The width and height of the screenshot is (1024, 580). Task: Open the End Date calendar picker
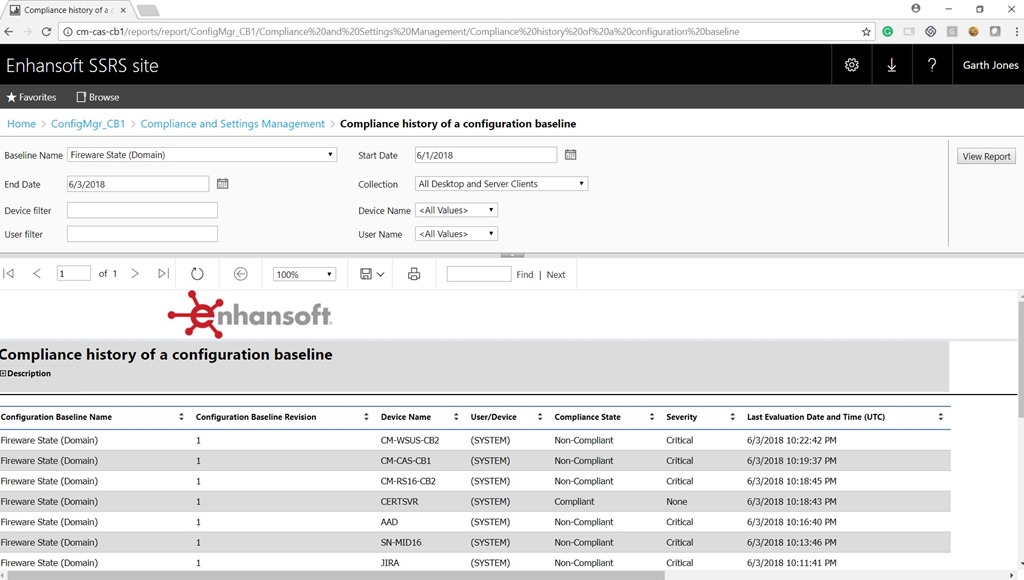coord(223,184)
